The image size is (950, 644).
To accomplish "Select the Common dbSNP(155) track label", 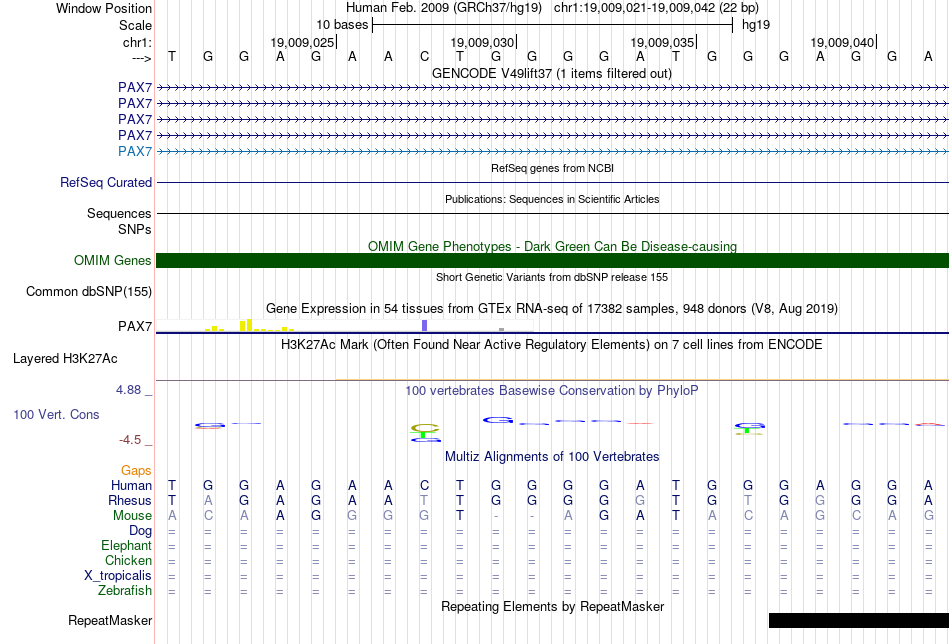I will point(89,291).
